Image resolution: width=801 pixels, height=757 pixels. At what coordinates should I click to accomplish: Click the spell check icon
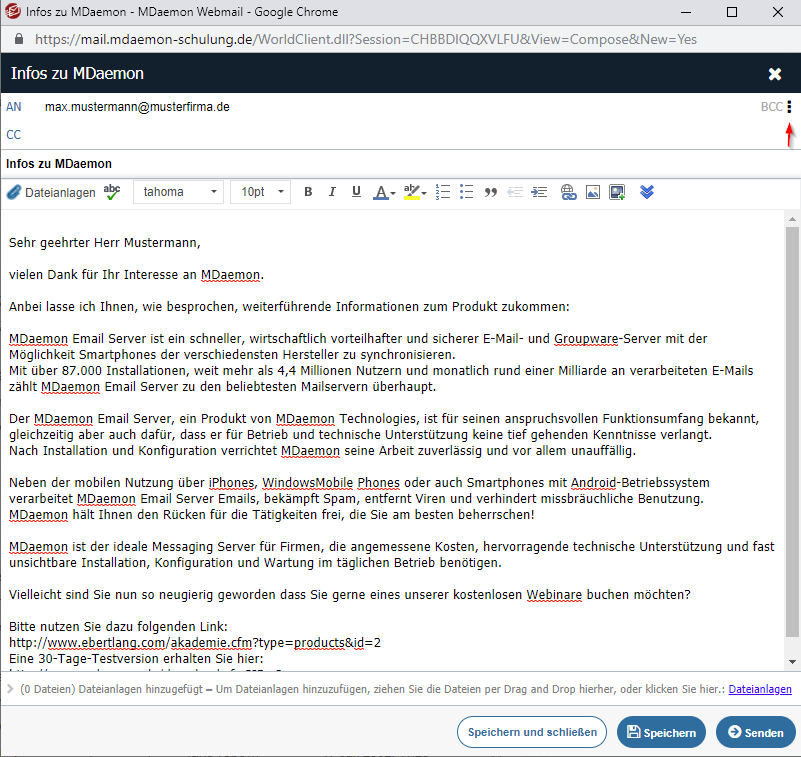[112, 192]
